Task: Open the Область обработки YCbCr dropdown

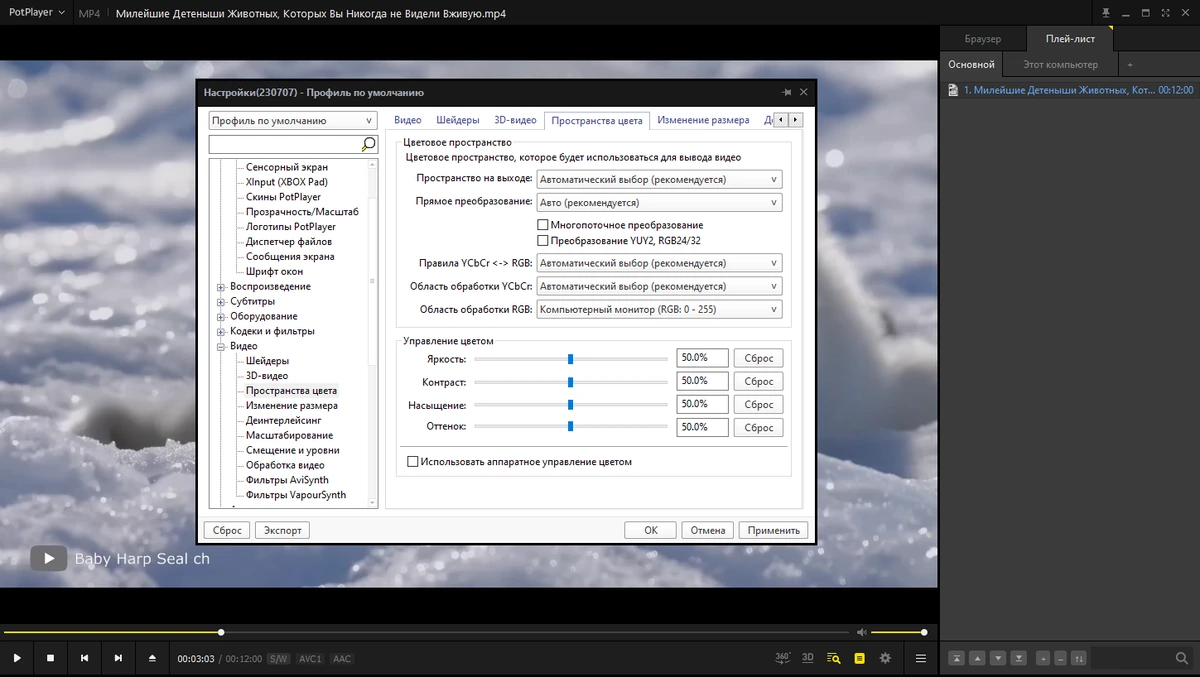Action: pos(659,286)
